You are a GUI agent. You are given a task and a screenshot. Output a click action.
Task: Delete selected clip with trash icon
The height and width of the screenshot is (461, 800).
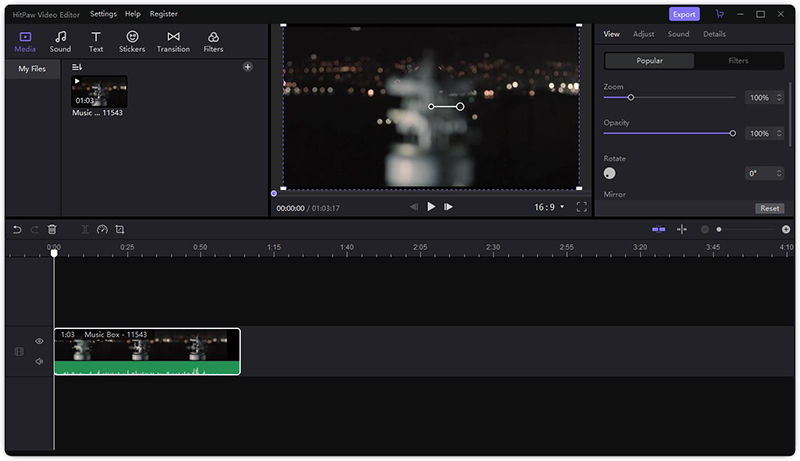[x=52, y=229]
